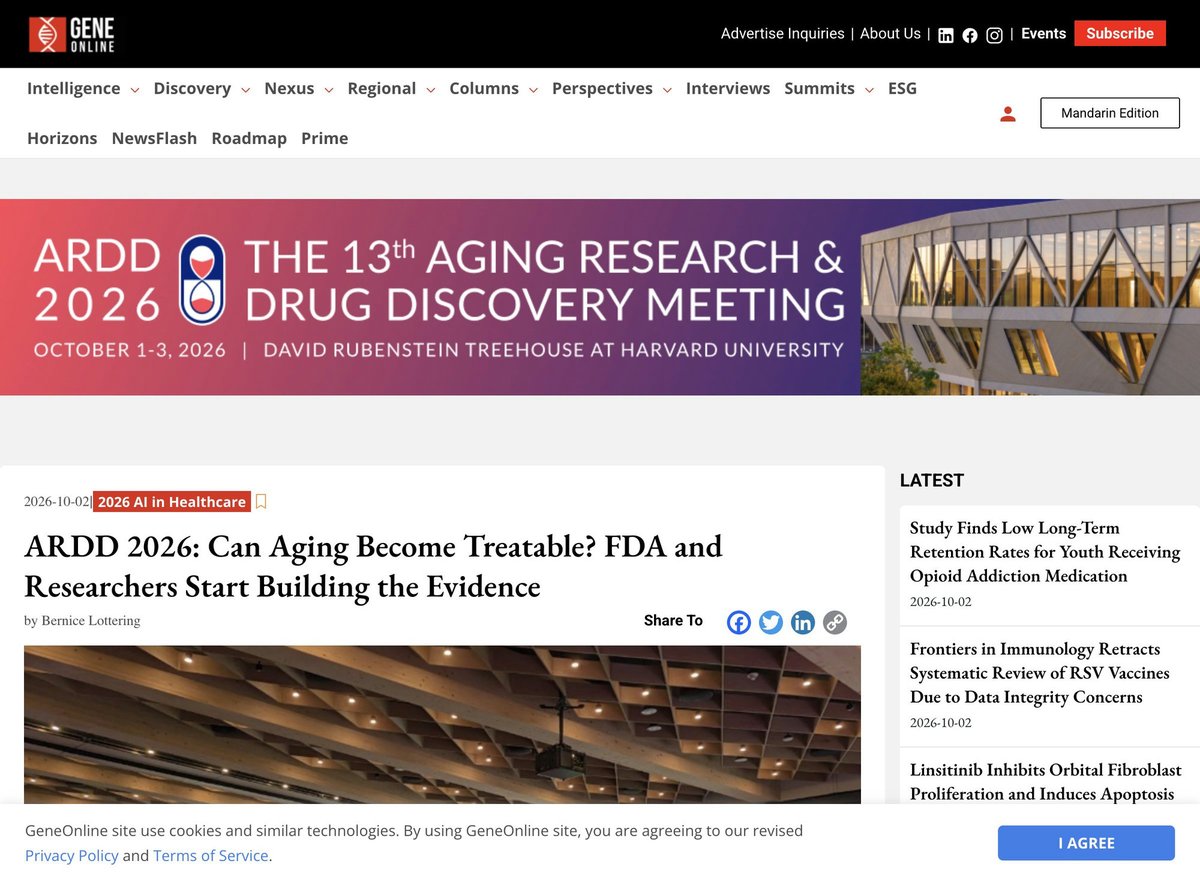The height and width of the screenshot is (882, 1200).
Task: Open the Privacy Policy link
Action: [x=72, y=855]
